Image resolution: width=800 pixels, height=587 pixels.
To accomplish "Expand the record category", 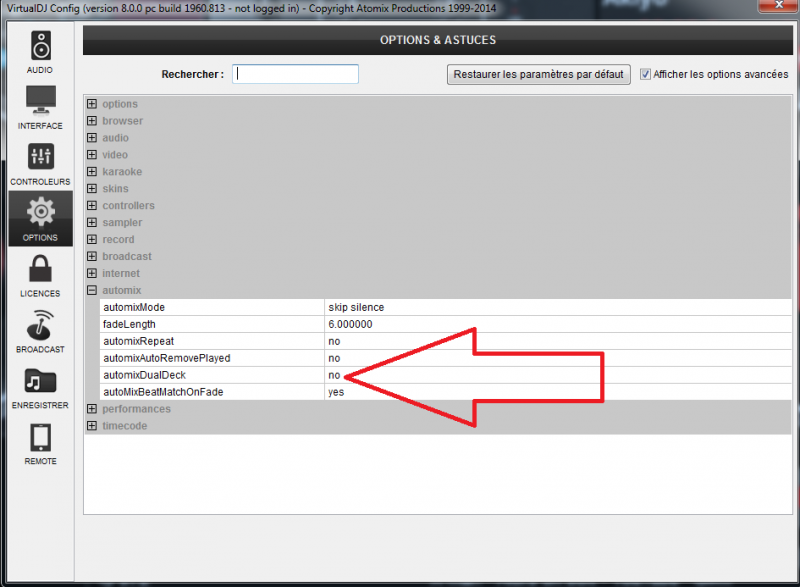I will [x=92, y=239].
